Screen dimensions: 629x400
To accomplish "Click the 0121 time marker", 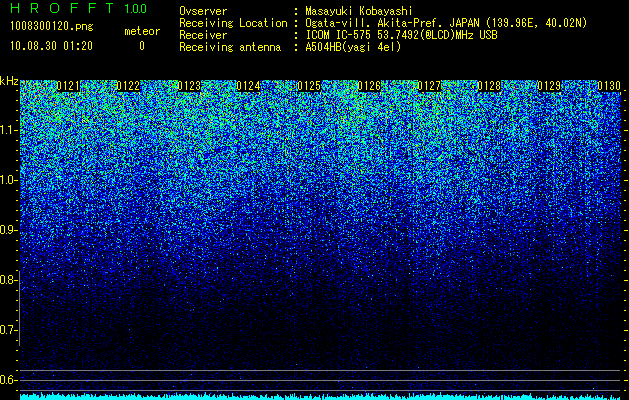I will [68, 86].
